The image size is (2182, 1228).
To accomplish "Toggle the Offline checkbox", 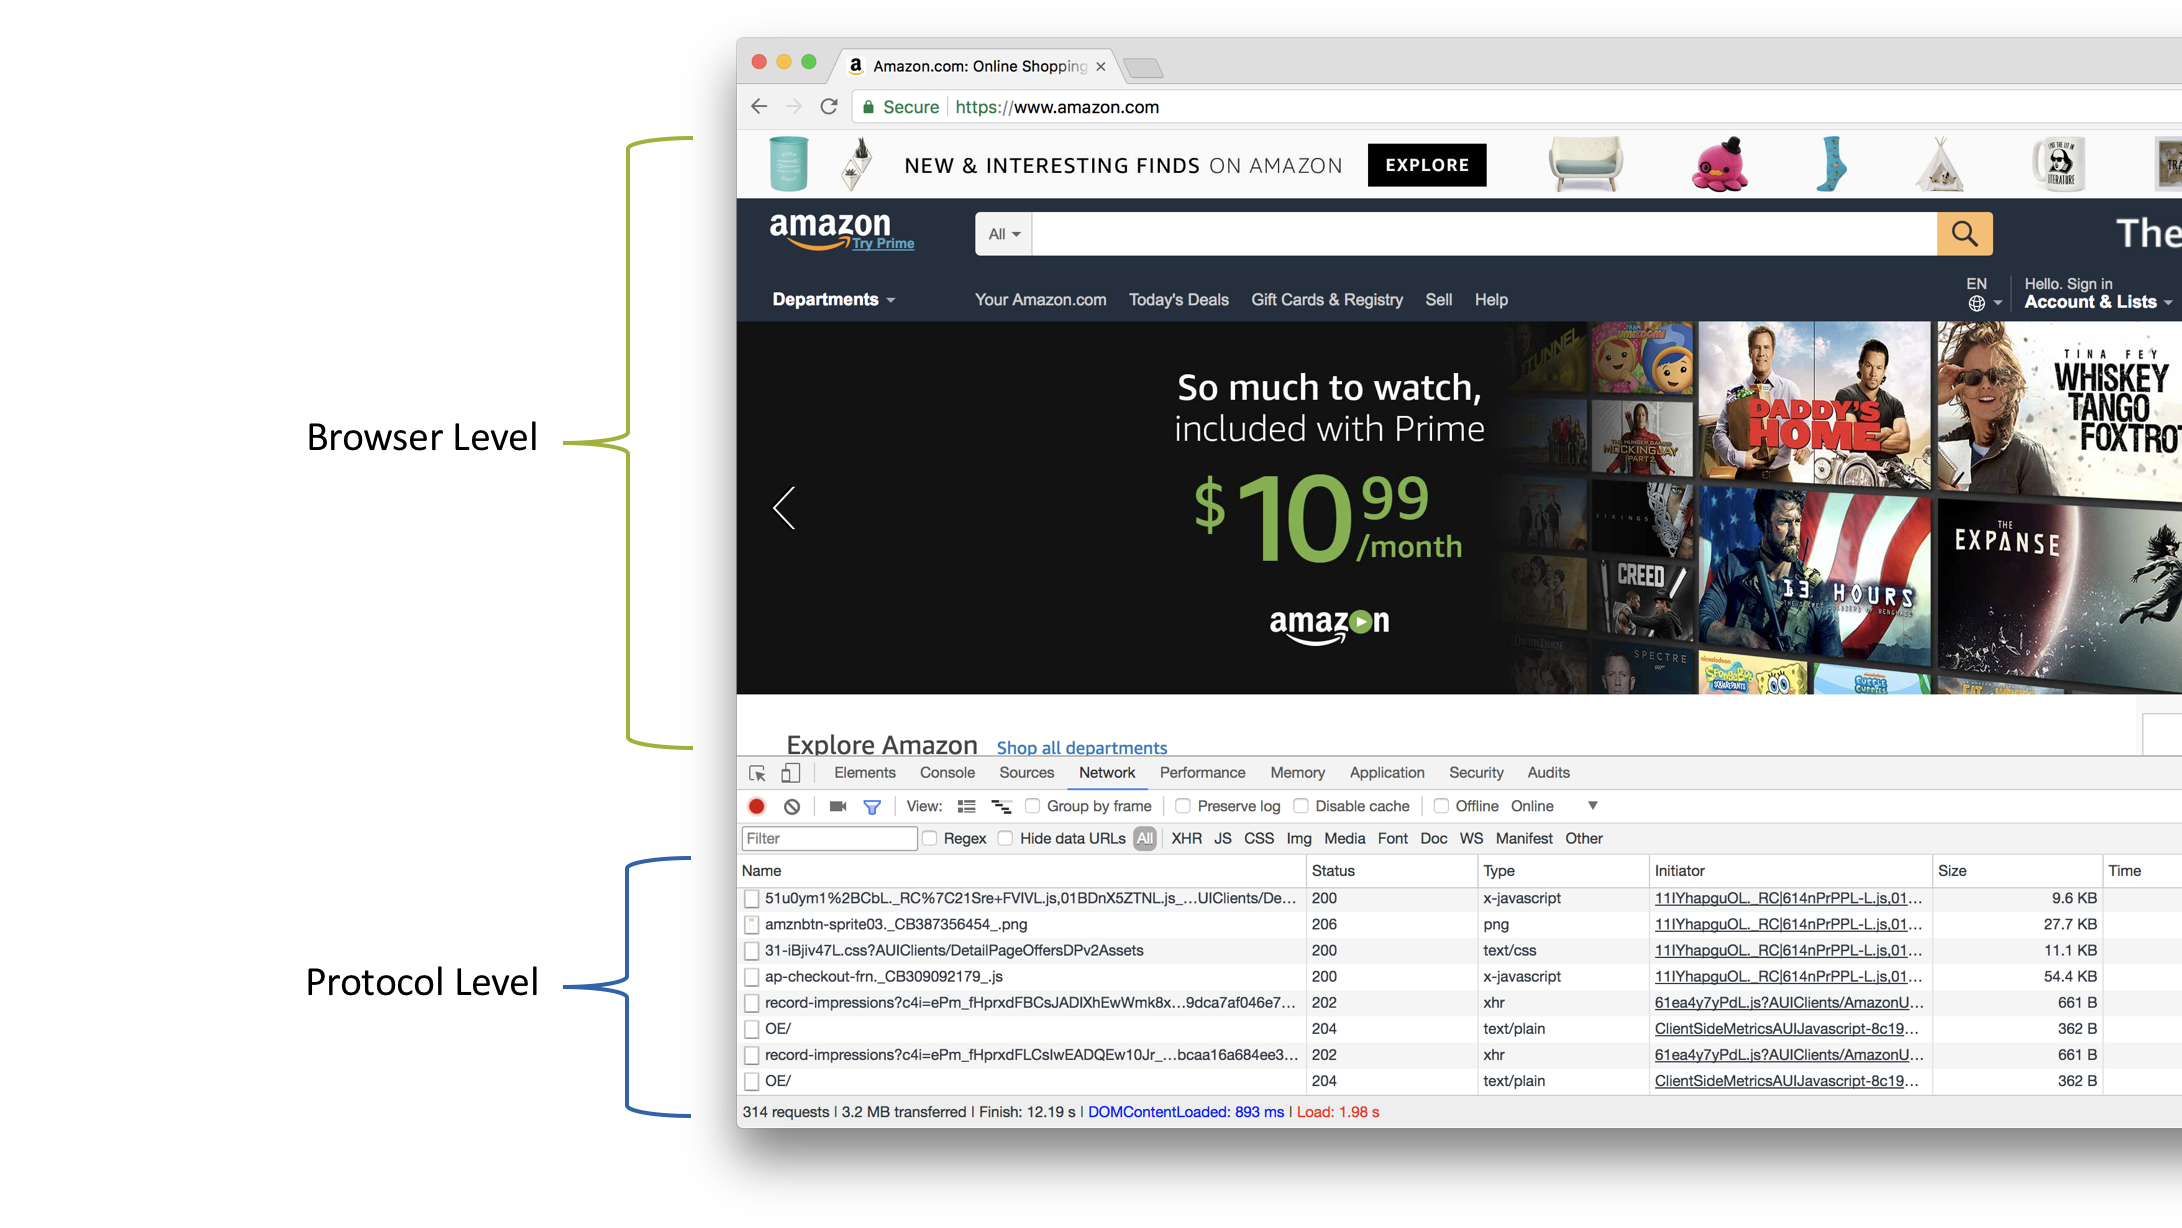I will tap(1441, 806).
